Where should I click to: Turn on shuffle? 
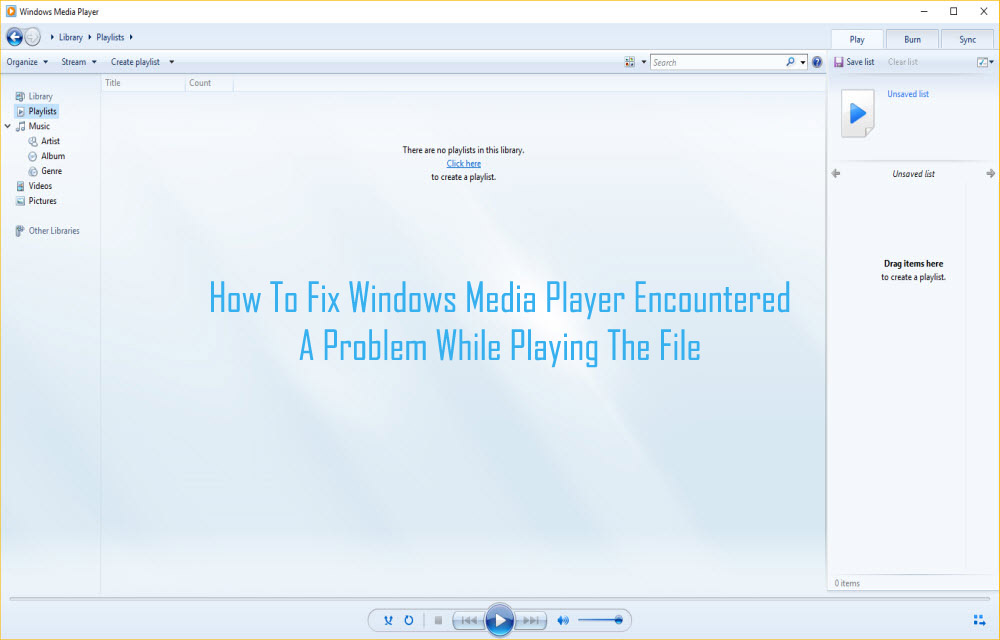coord(387,620)
